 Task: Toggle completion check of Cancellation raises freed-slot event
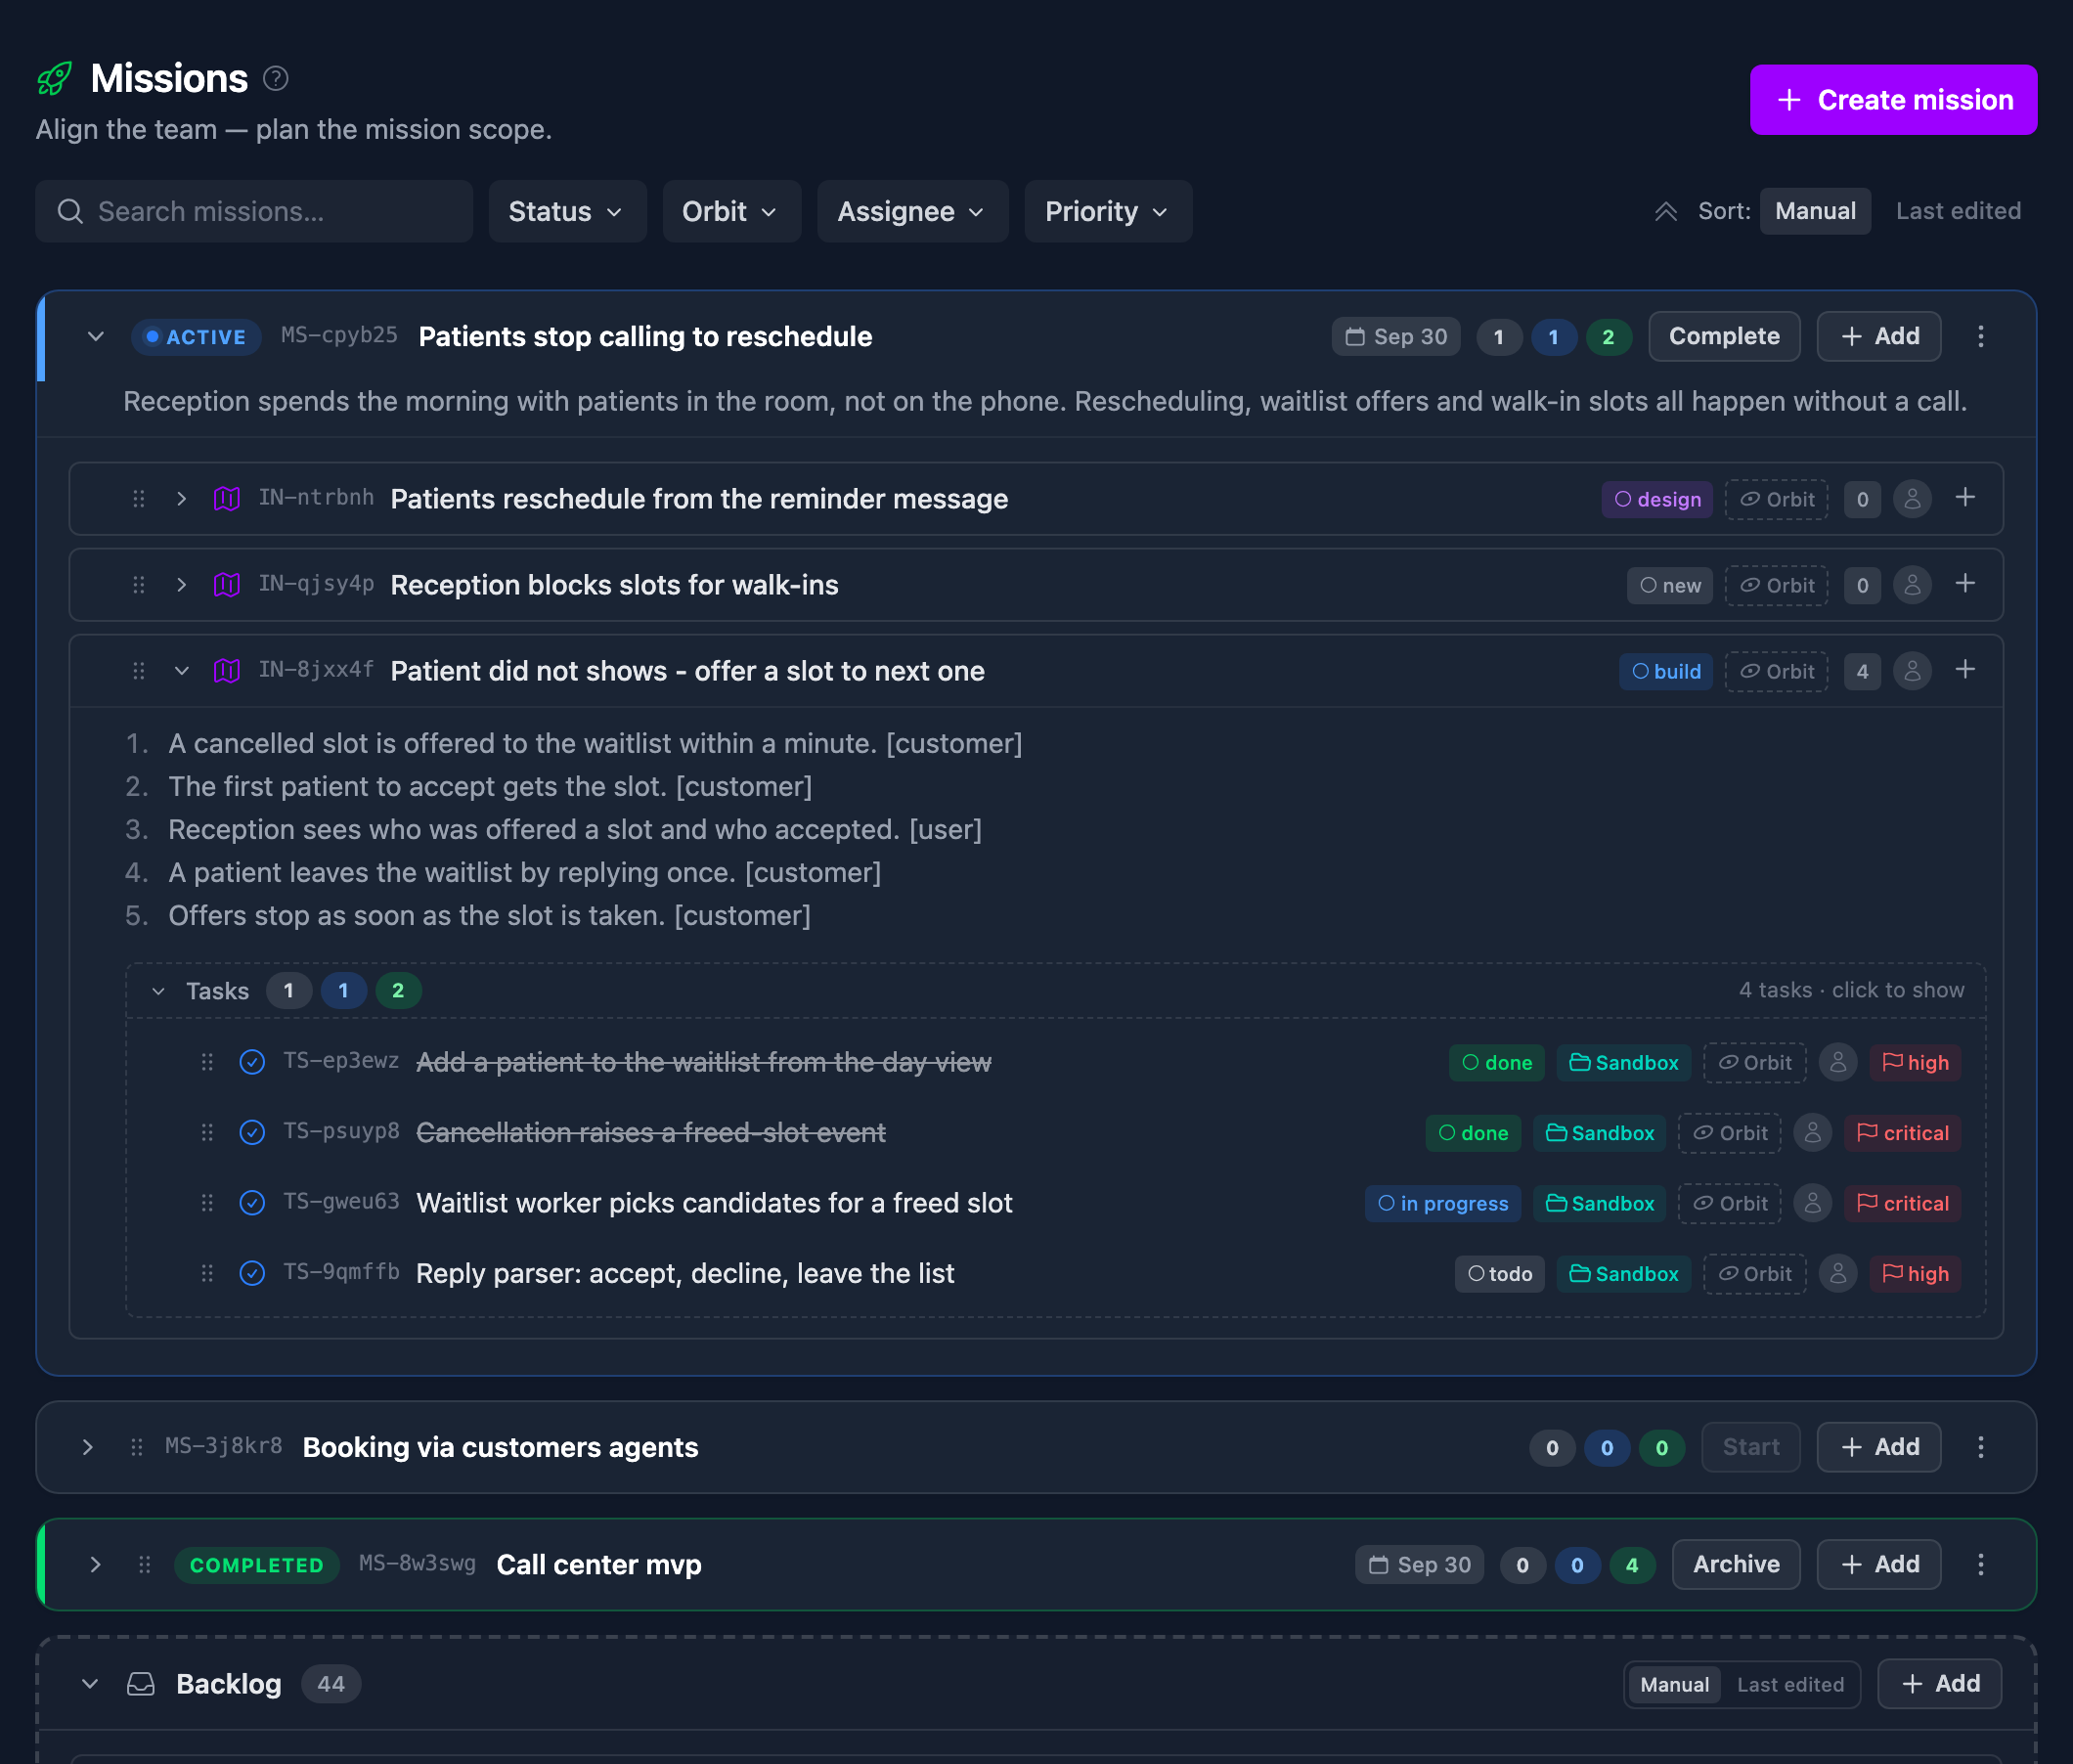tap(252, 1132)
